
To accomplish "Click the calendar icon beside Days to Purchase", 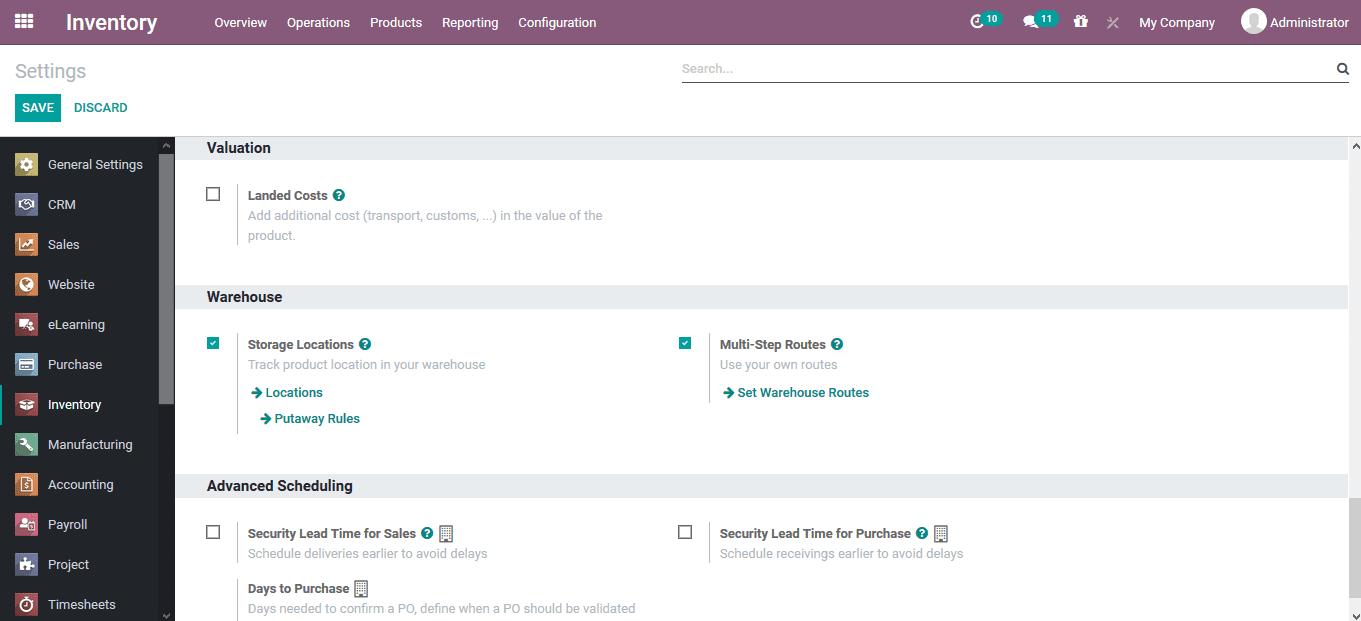I will (360, 588).
